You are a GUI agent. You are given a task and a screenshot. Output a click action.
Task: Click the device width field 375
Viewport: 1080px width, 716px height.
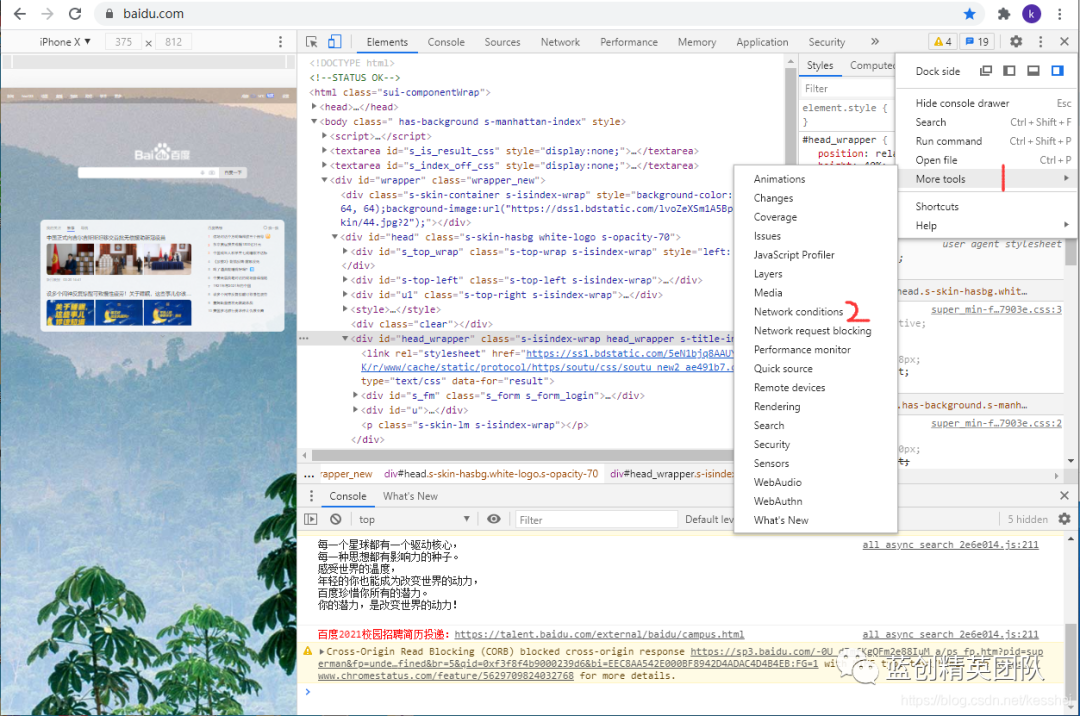pos(123,42)
